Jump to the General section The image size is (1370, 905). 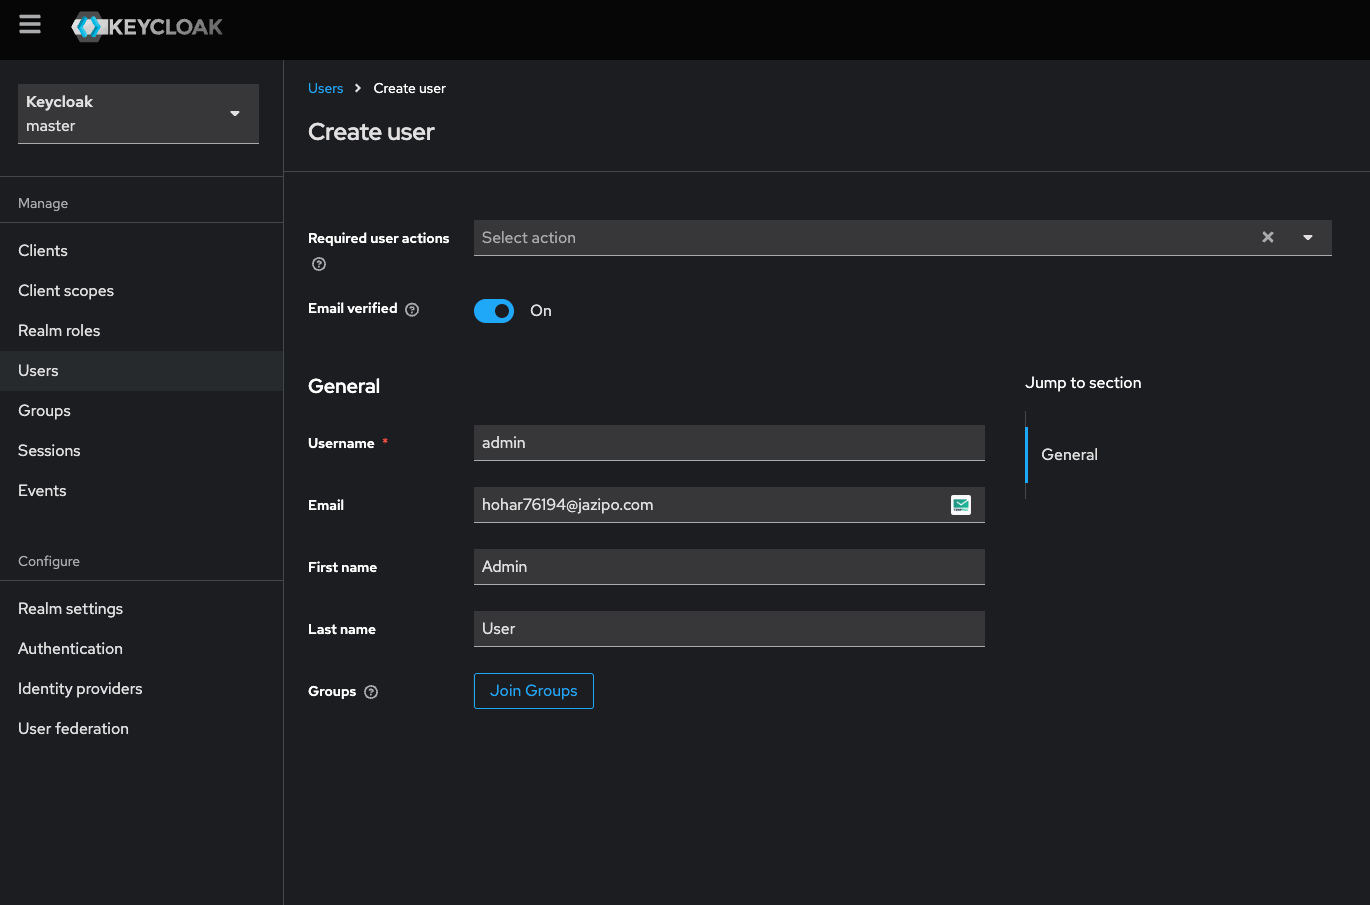[x=1069, y=455]
